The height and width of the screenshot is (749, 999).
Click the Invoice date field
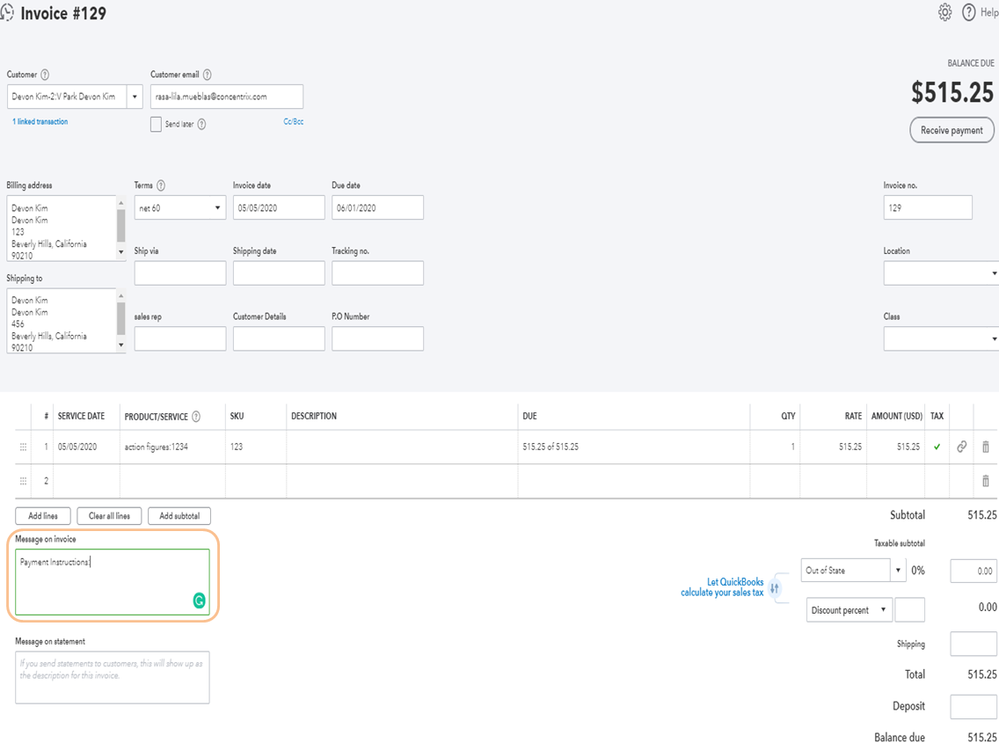click(x=278, y=208)
